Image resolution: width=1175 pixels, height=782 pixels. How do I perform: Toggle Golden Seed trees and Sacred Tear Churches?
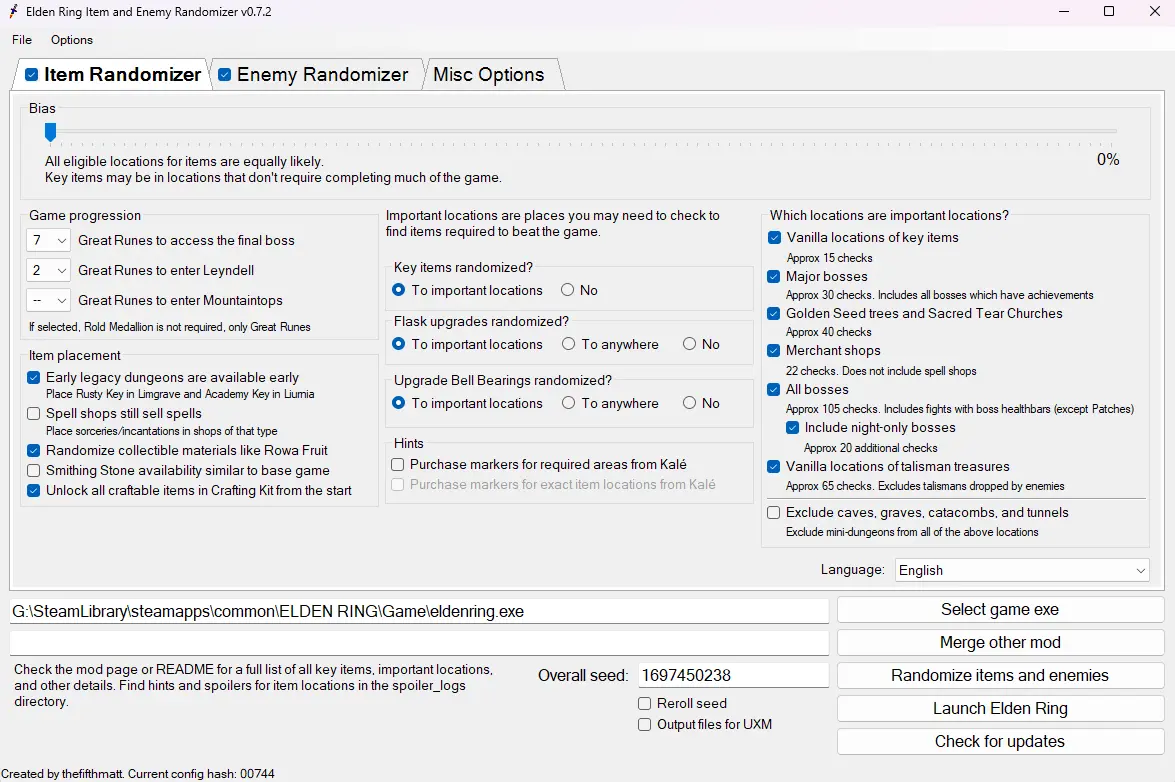point(774,313)
